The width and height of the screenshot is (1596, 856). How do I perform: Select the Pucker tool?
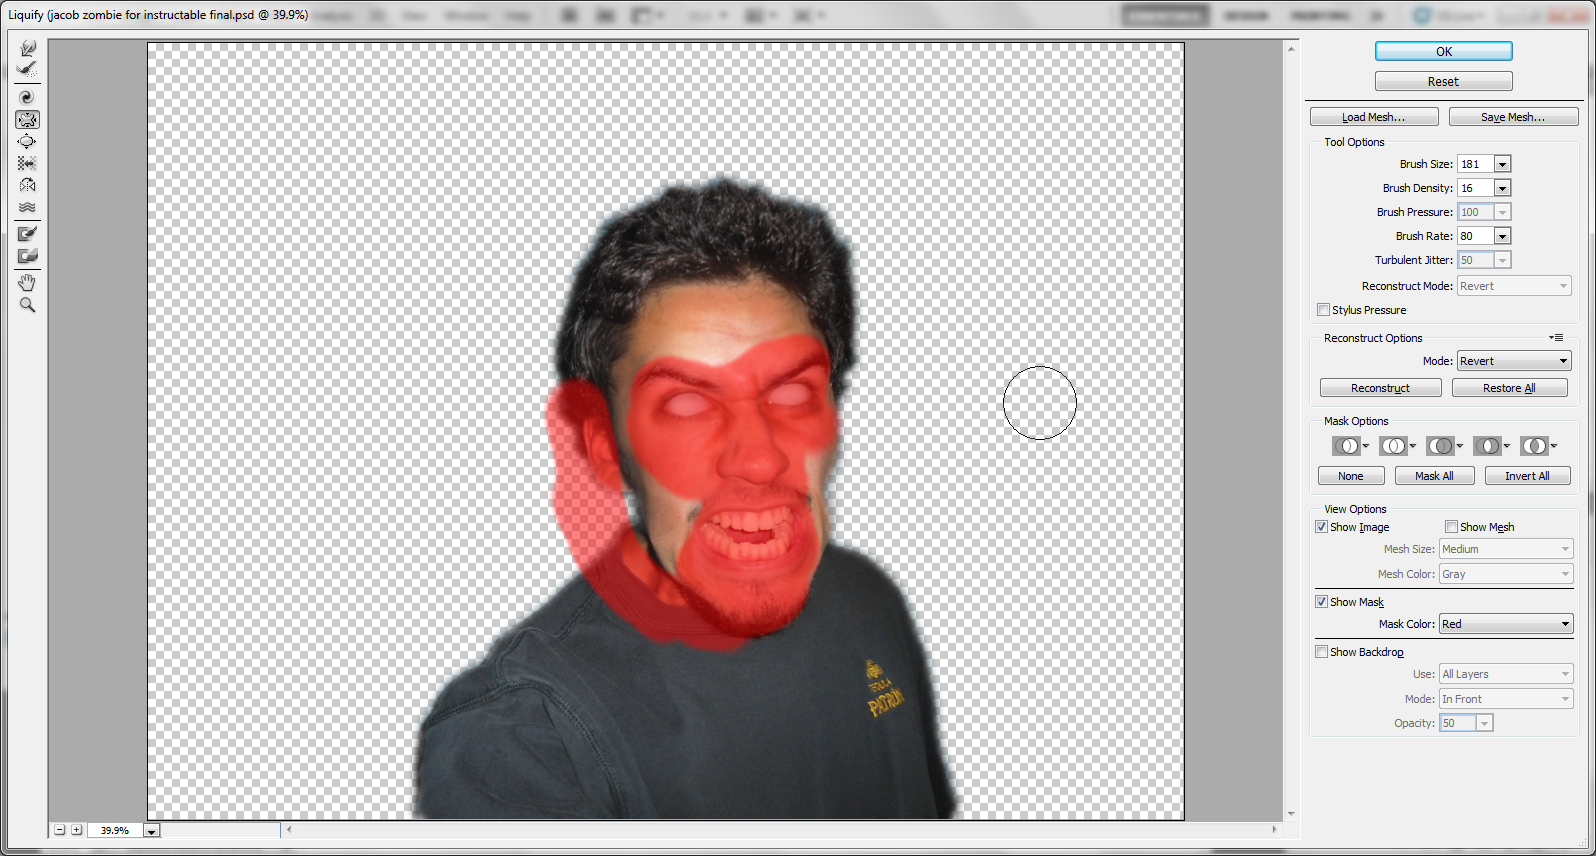pyautogui.click(x=27, y=119)
